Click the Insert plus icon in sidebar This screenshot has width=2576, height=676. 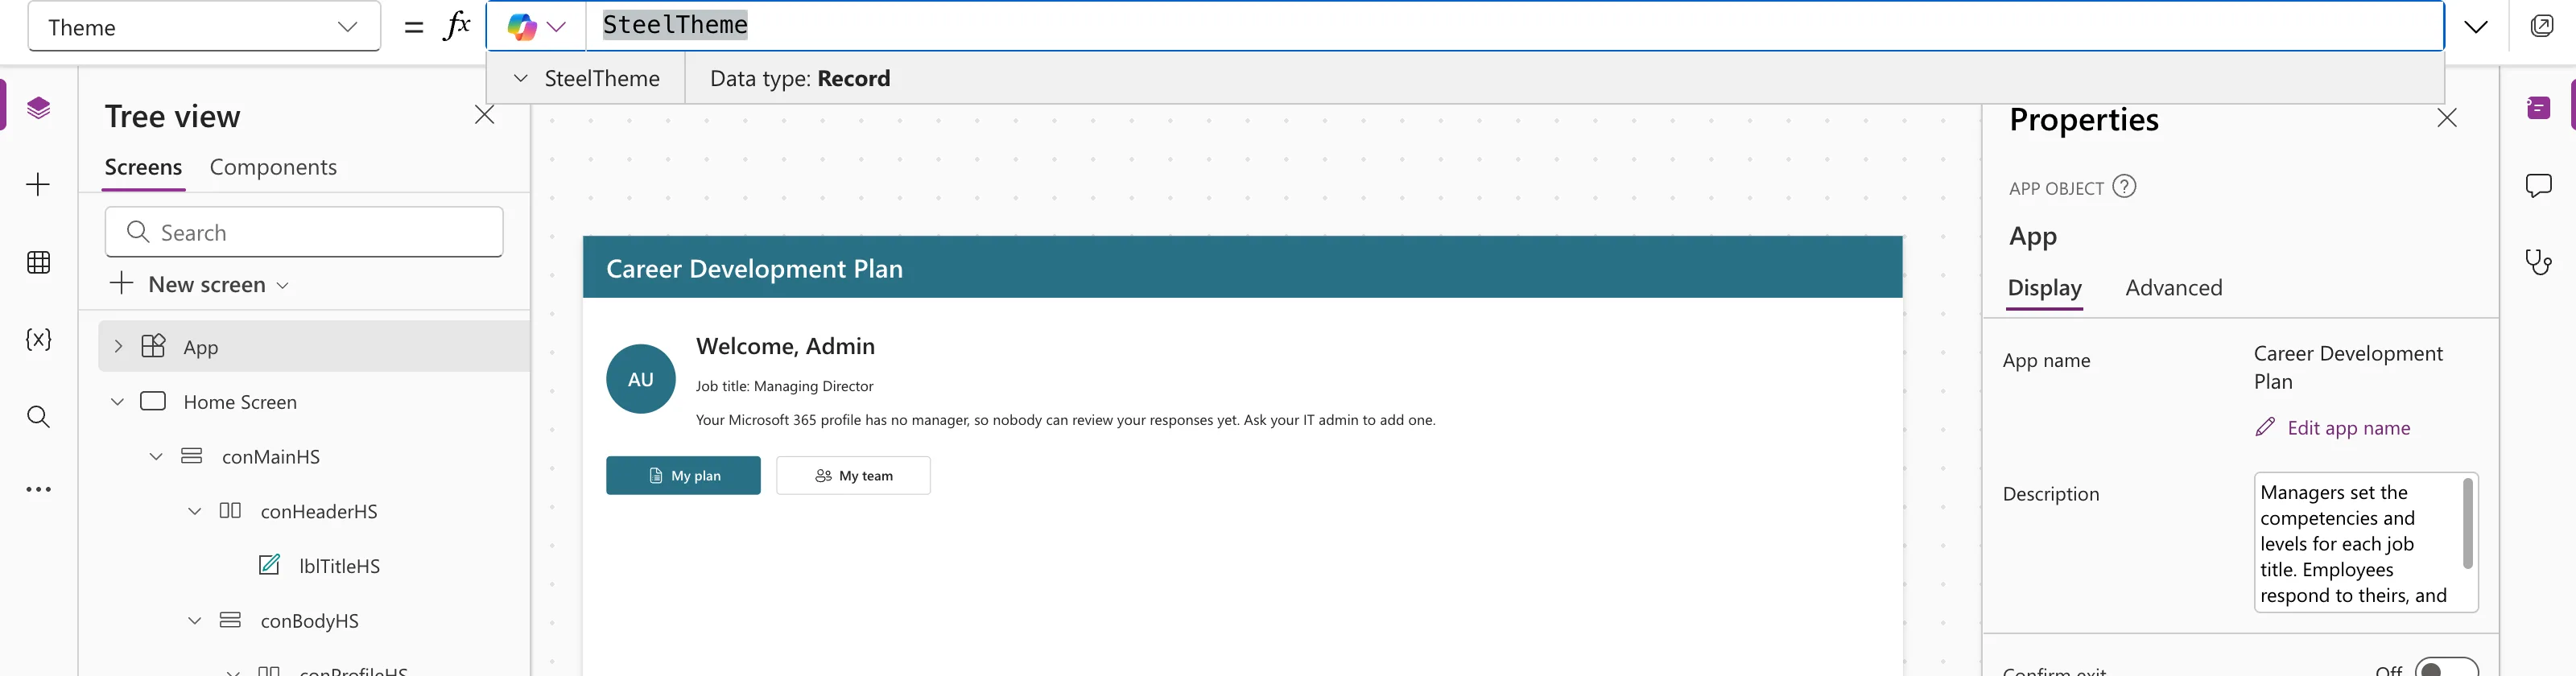tap(38, 184)
